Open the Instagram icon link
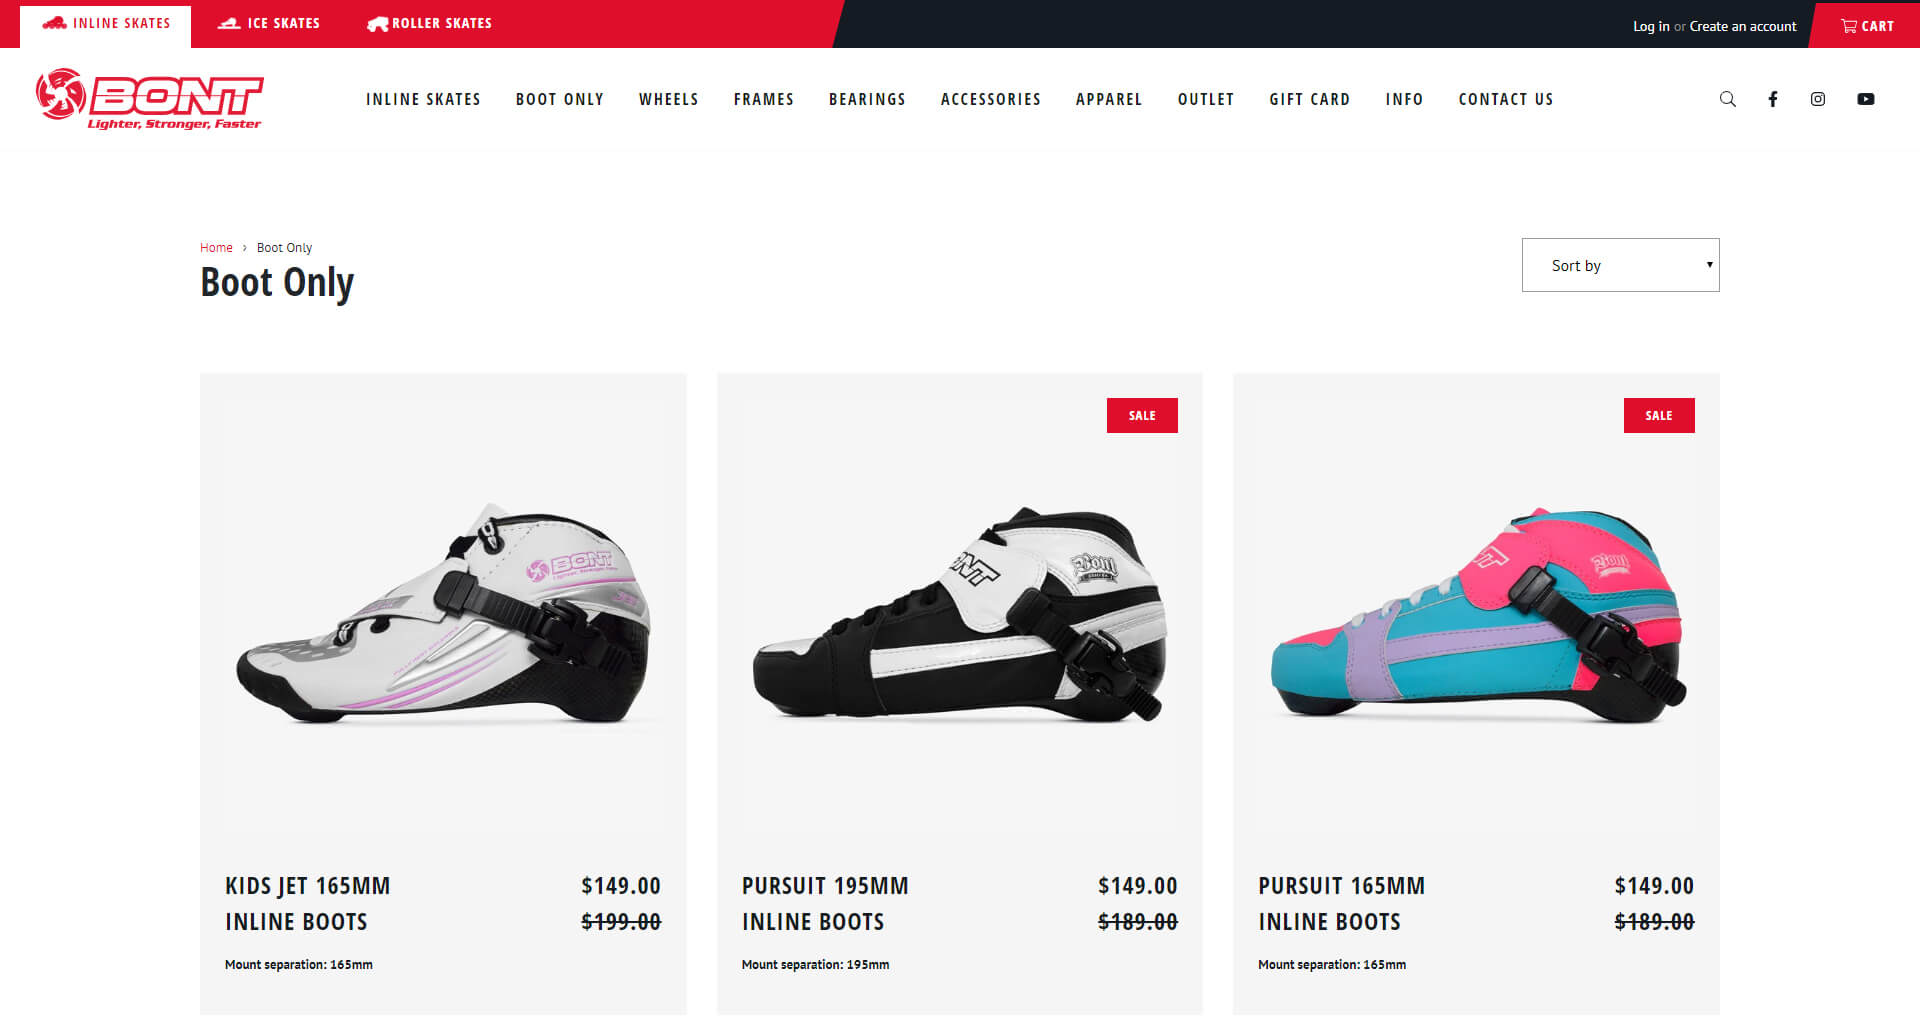 pyautogui.click(x=1818, y=99)
